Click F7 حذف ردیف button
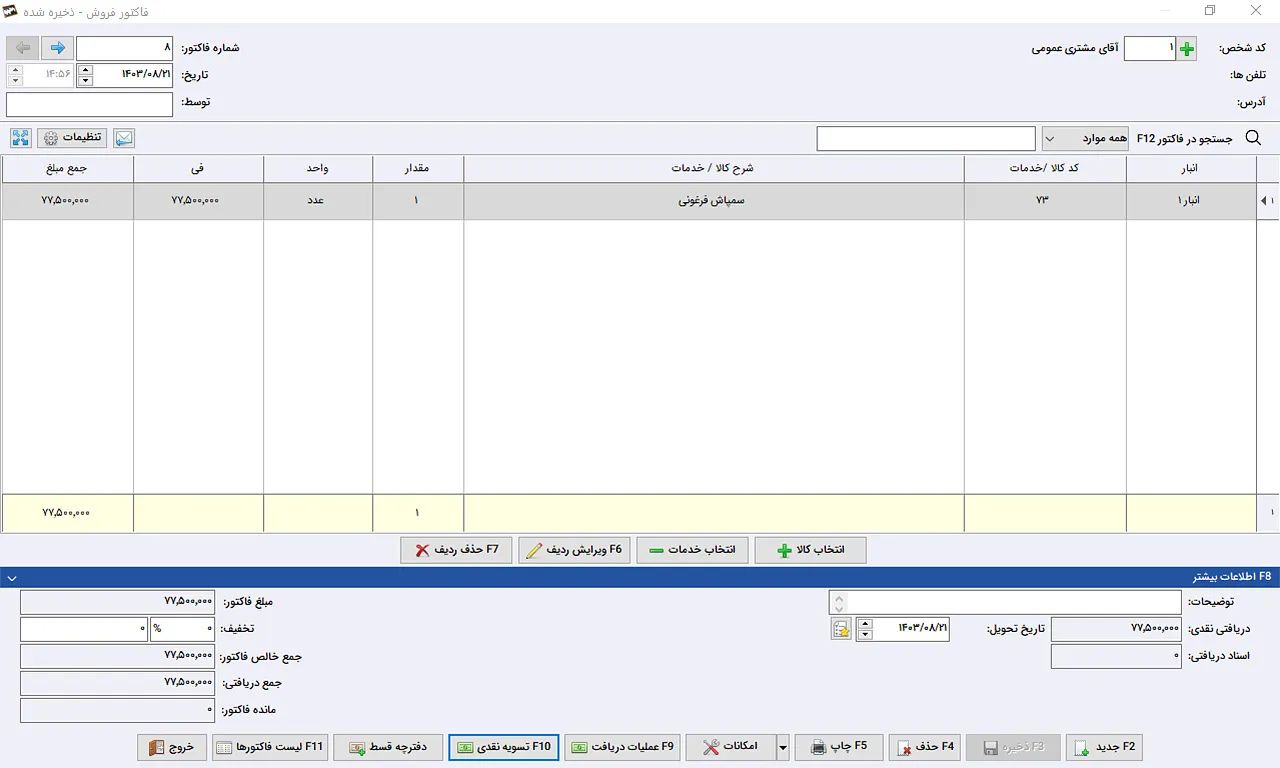Viewport: 1280px width, 768px height. (x=456, y=550)
